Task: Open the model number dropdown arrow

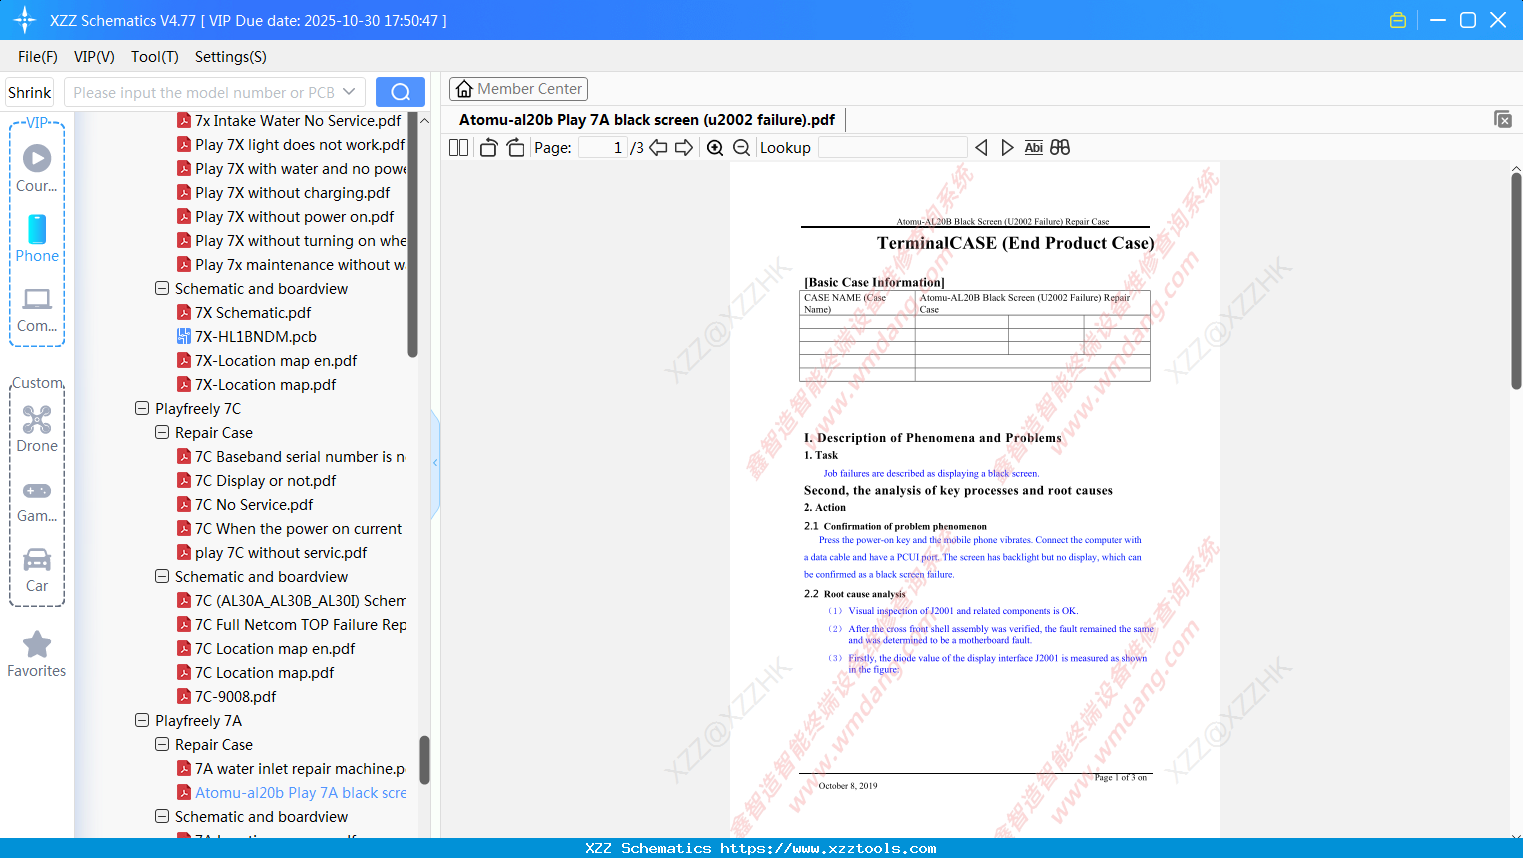Action: coord(349,92)
